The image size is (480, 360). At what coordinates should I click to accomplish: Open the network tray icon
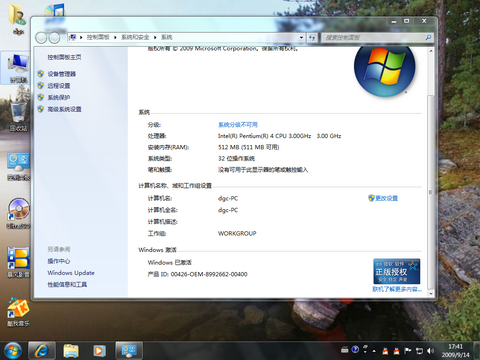[x=419, y=351]
